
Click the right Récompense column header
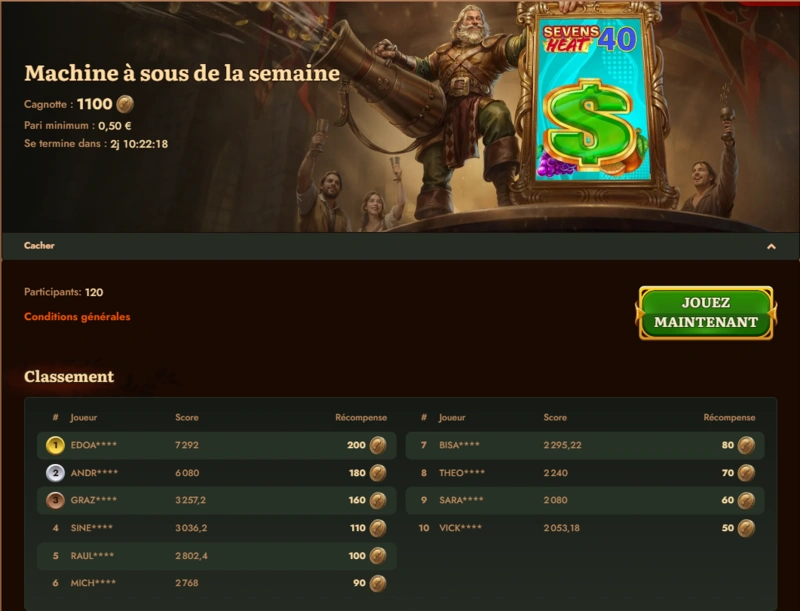[729, 417]
